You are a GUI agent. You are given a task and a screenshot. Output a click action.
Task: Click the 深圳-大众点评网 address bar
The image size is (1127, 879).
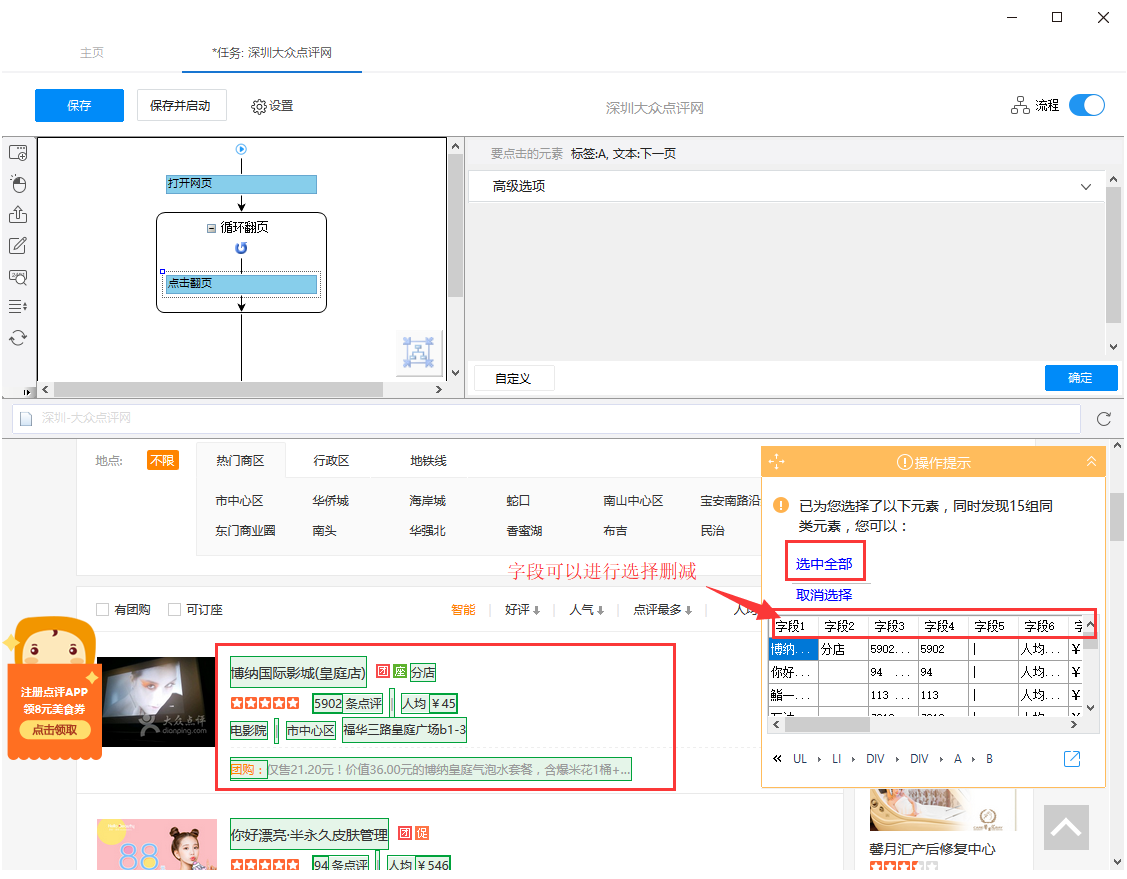point(546,419)
